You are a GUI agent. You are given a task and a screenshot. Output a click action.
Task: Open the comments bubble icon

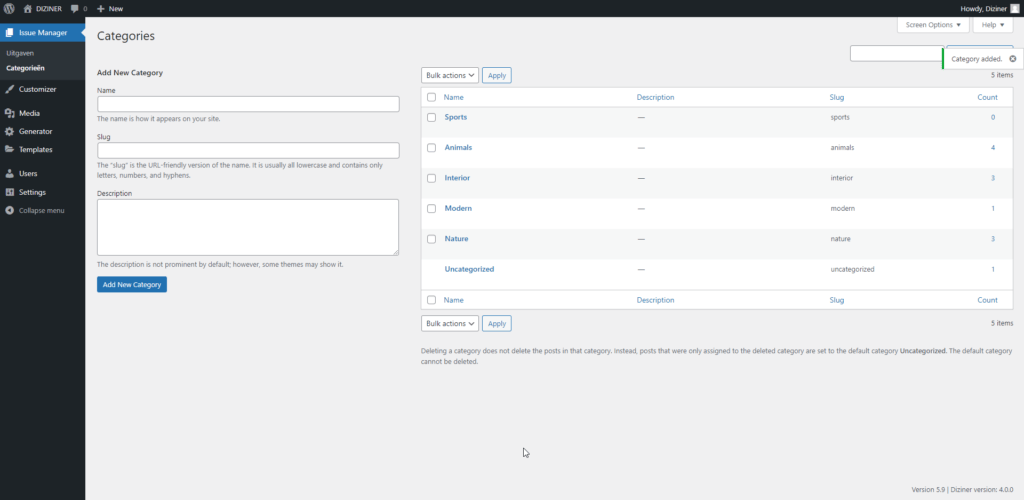pyautogui.click(x=75, y=8)
